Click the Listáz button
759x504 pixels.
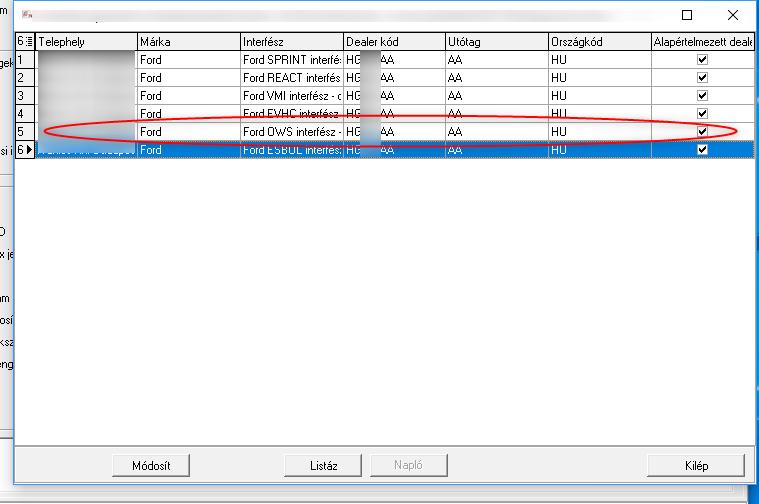click(x=323, y=465)
